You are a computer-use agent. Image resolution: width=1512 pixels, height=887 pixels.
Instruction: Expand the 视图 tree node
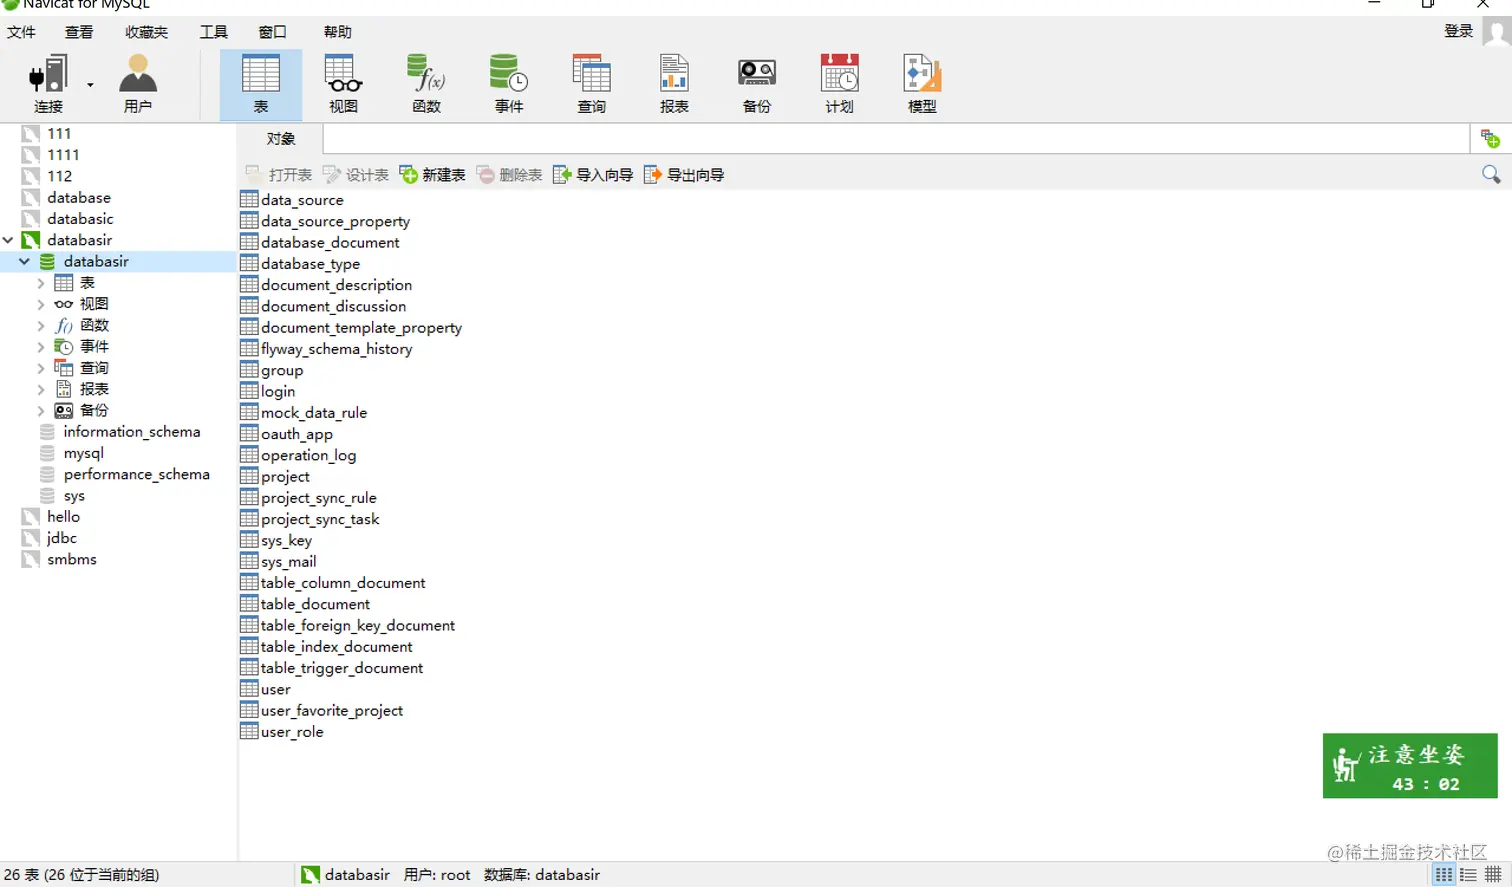[x=41, y=304]
